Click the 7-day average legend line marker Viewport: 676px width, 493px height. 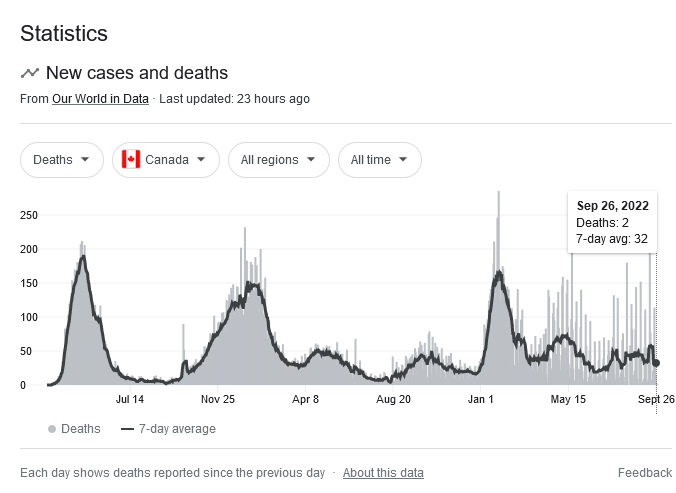[x=127, y=429]
